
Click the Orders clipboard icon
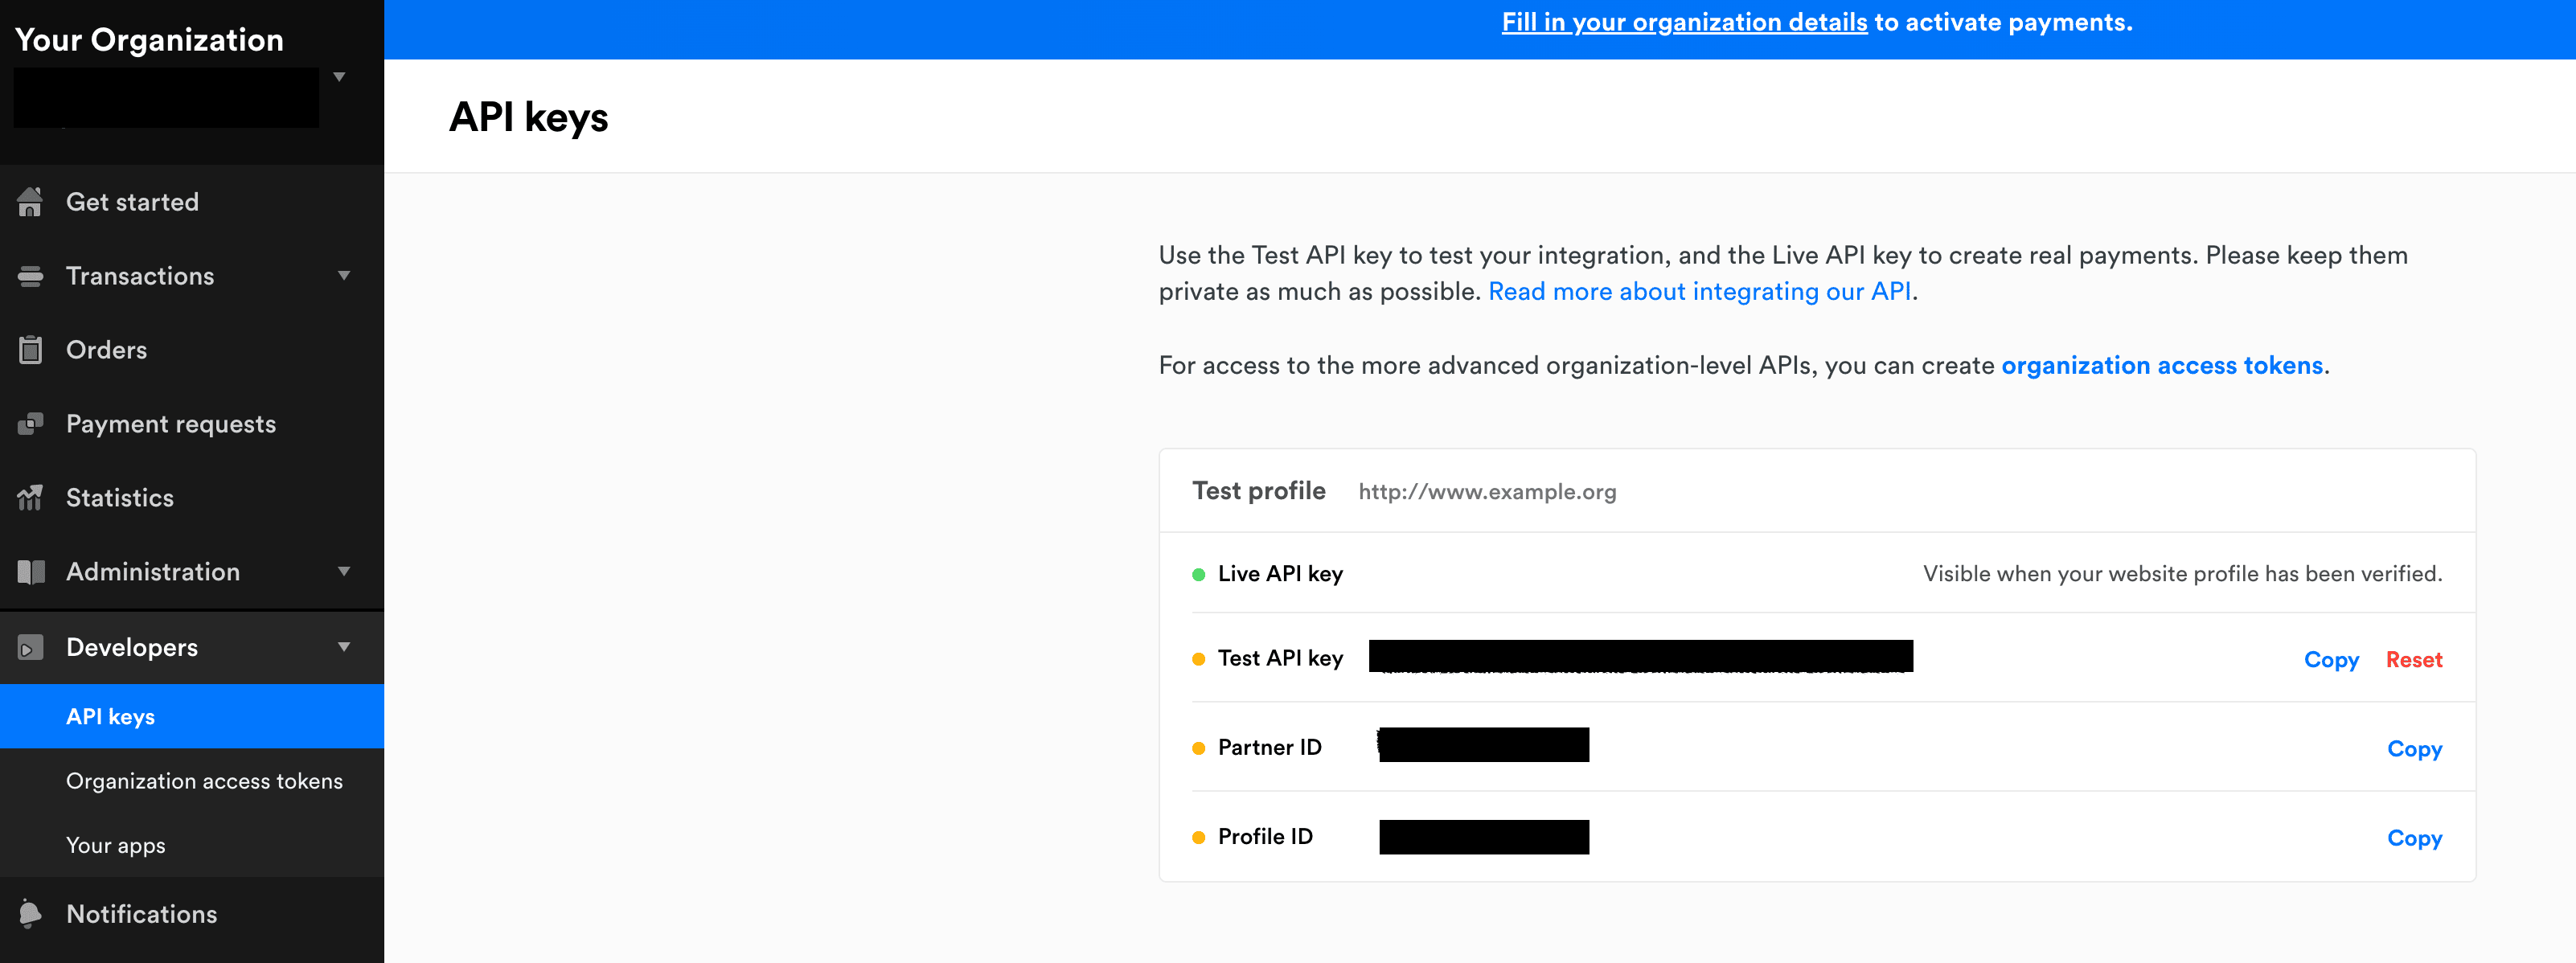[x=30, y=350]
